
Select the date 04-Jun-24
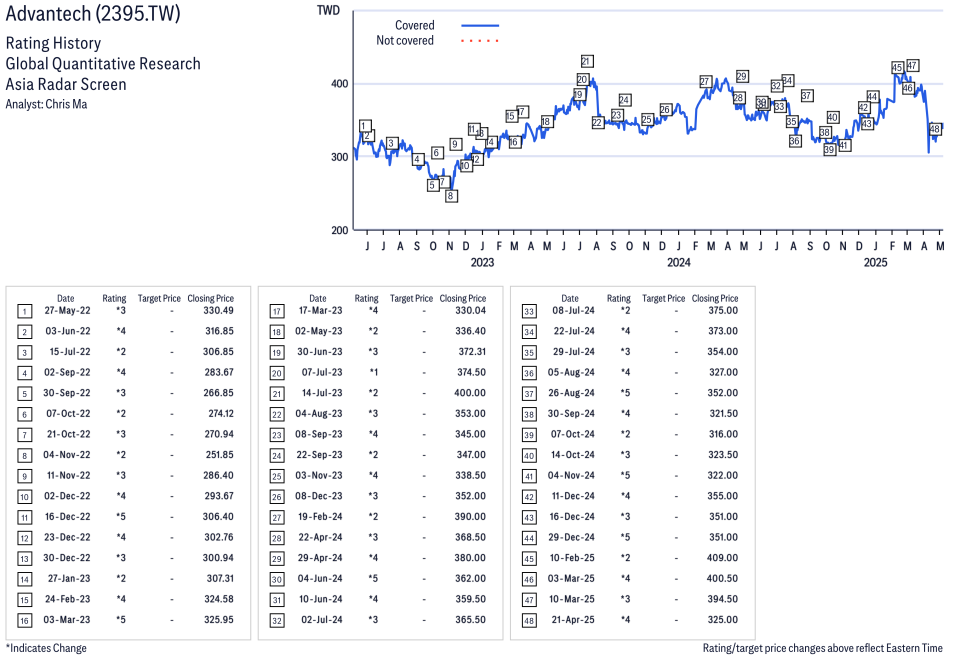[320, 579]
